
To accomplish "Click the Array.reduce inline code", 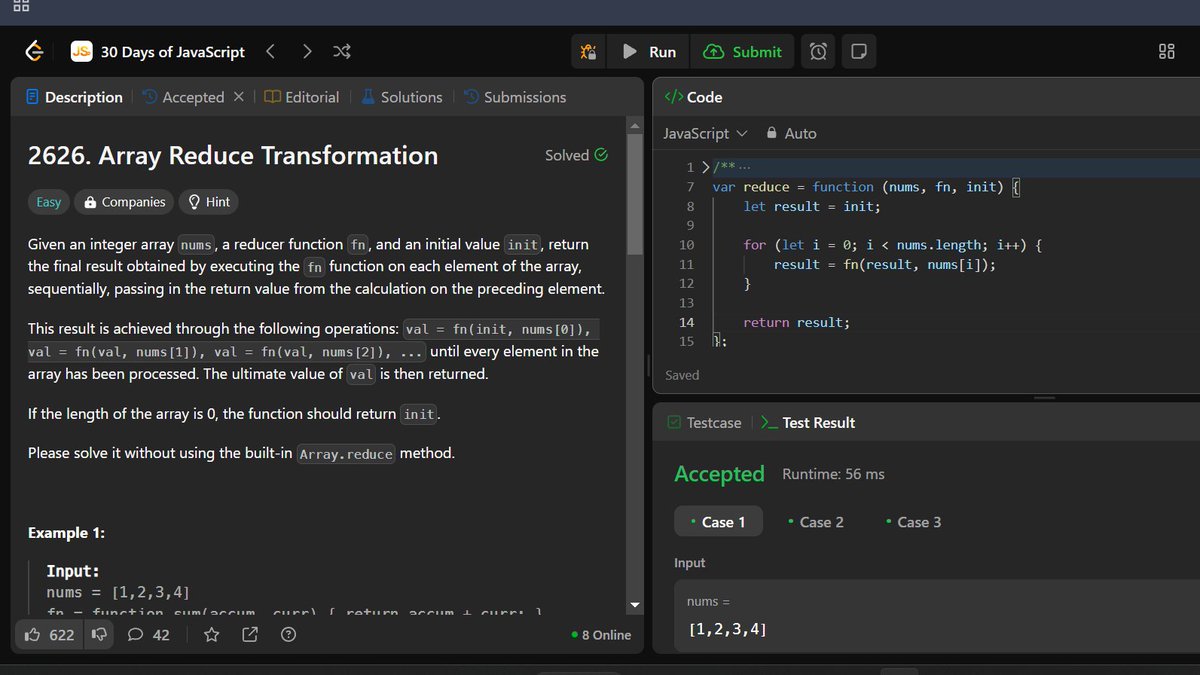I will [x=346, y=454].
